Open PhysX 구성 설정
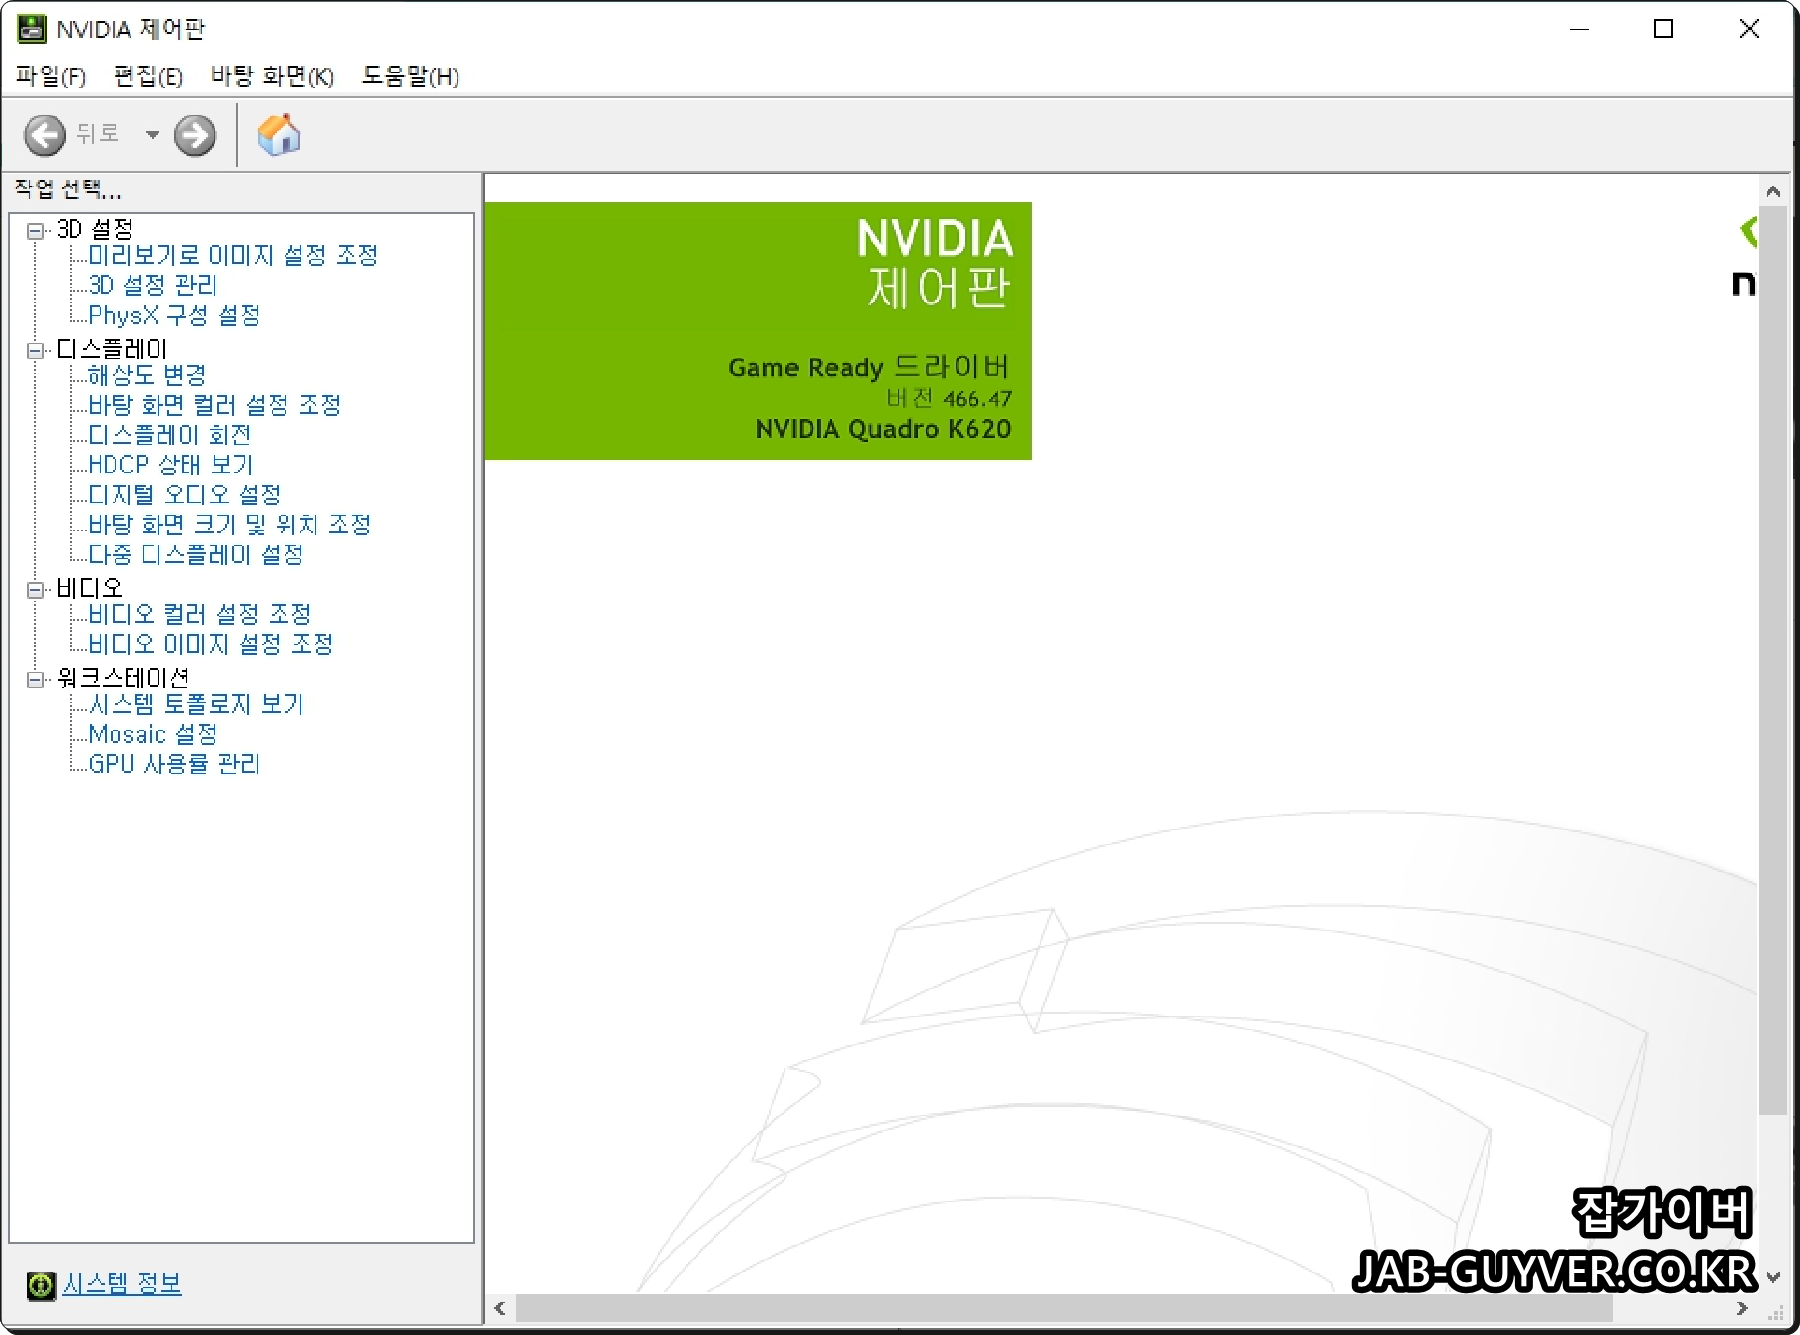The image size is (1800, 1335). coord(174,316)
